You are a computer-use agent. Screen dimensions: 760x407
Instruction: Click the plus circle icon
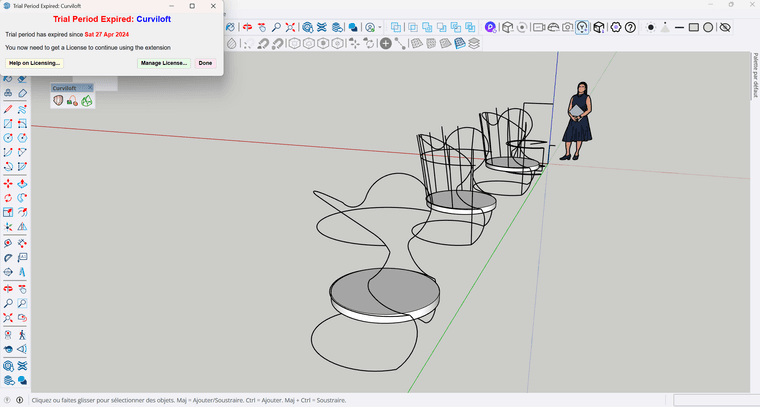coord(385,44)
